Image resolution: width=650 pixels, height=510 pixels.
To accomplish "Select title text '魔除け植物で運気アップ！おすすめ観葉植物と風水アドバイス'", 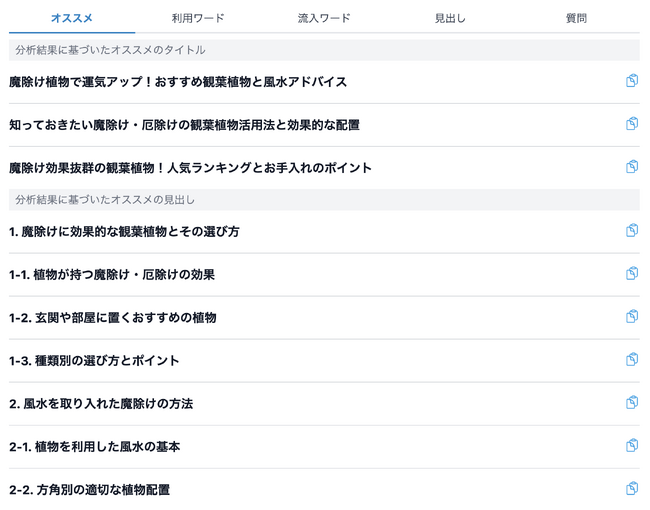I will pyautogui.click(x=178, y=82).
